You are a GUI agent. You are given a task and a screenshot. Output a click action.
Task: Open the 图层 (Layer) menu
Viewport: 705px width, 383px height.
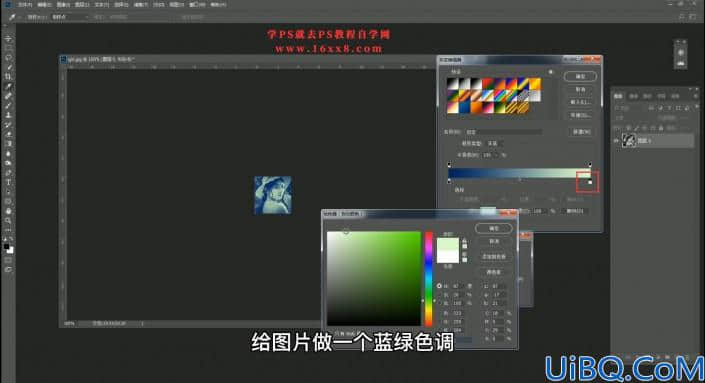(82, 4)
